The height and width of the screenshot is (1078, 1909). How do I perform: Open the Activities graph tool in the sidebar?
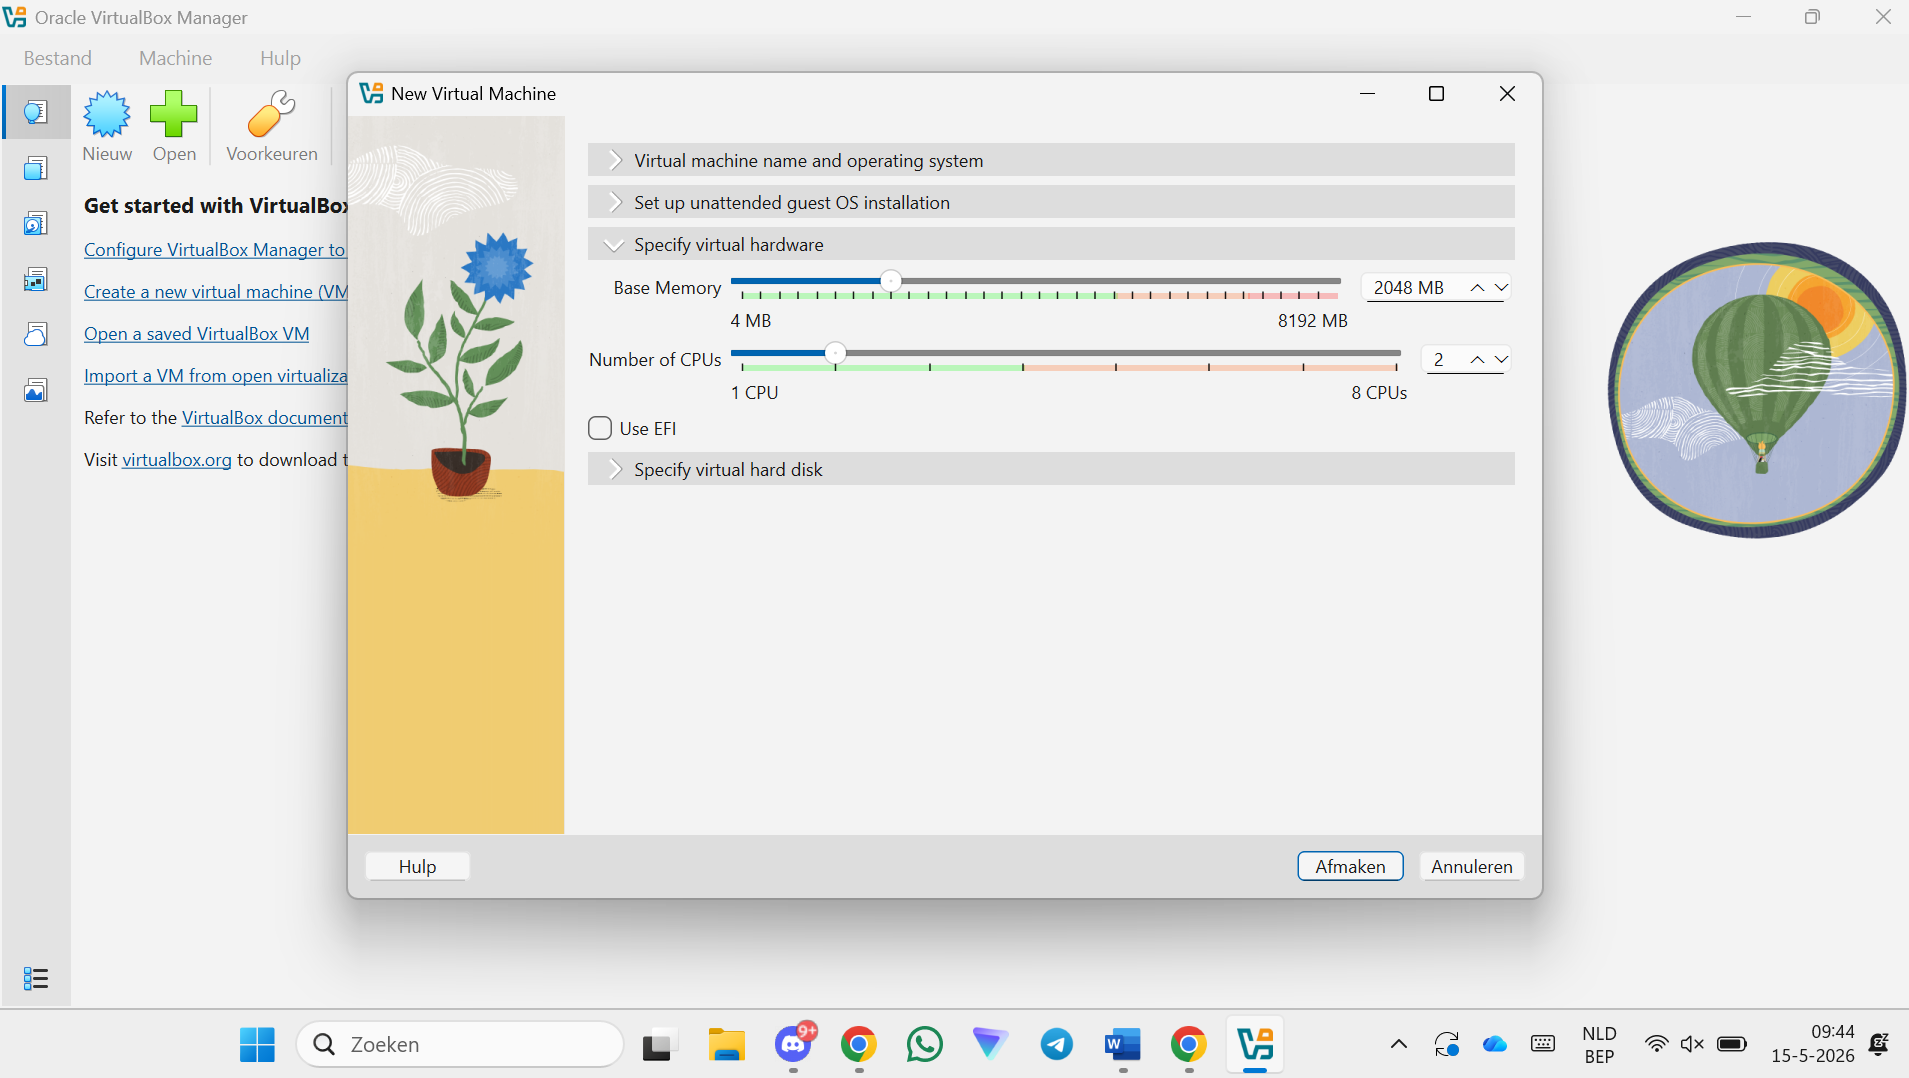tap(36, 390)
